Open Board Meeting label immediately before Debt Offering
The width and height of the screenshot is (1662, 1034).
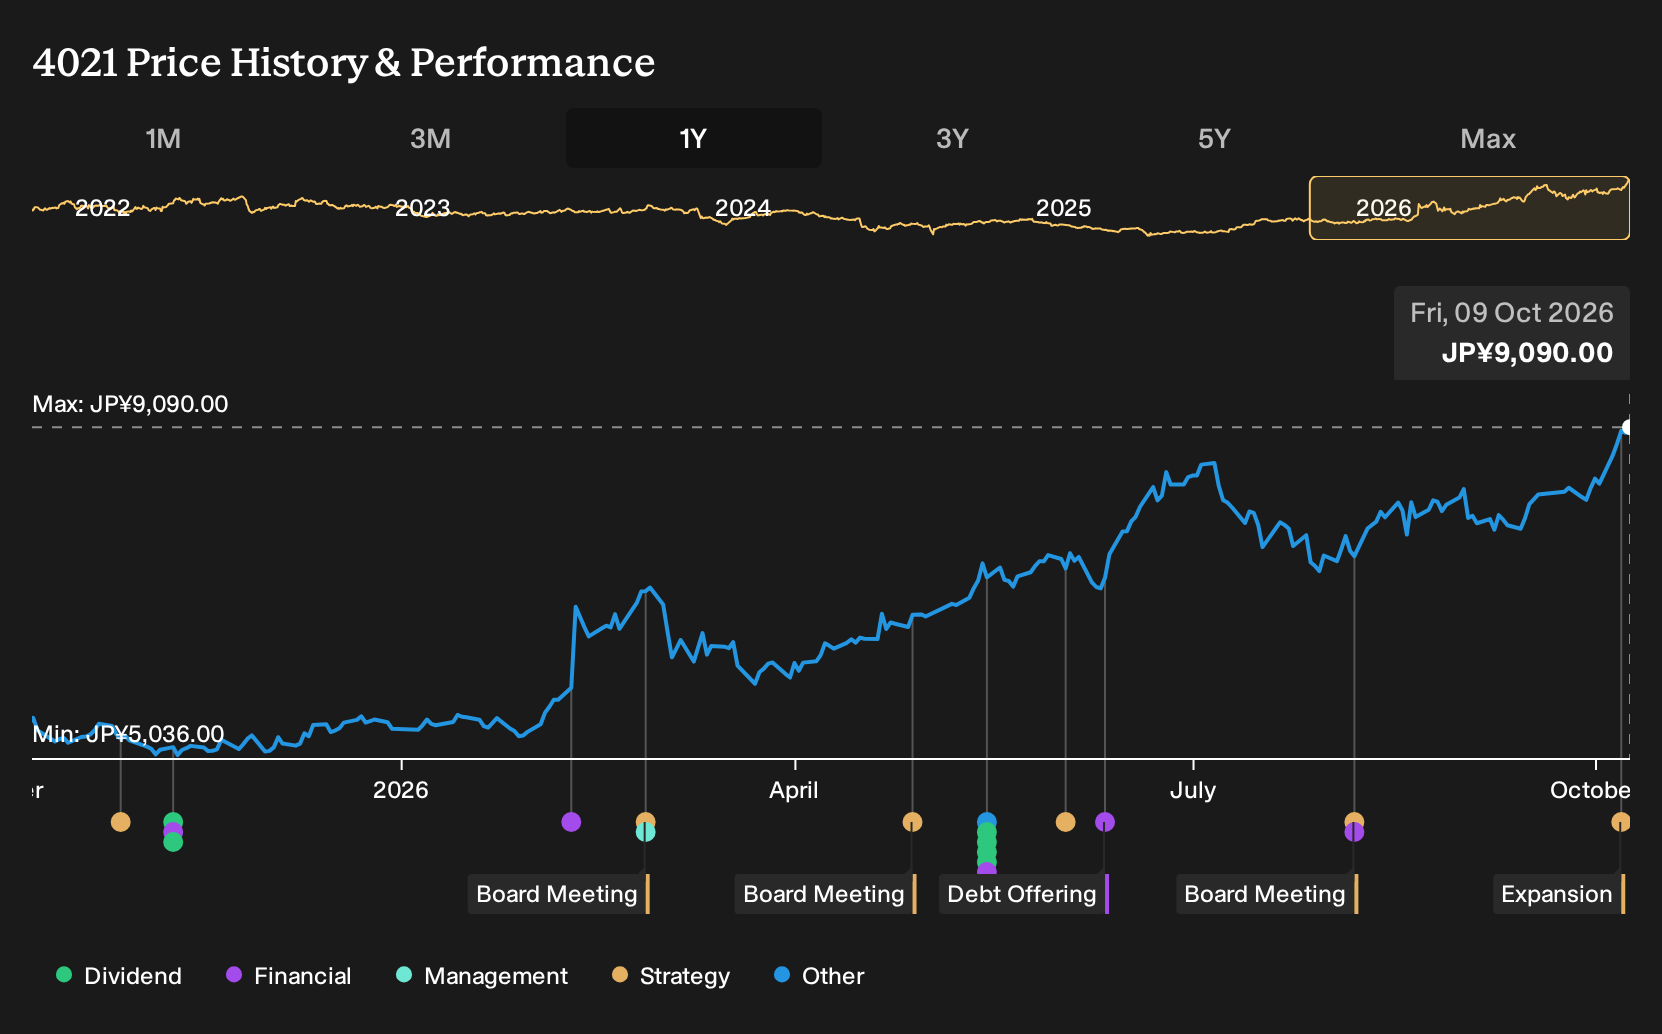point(826,894)
